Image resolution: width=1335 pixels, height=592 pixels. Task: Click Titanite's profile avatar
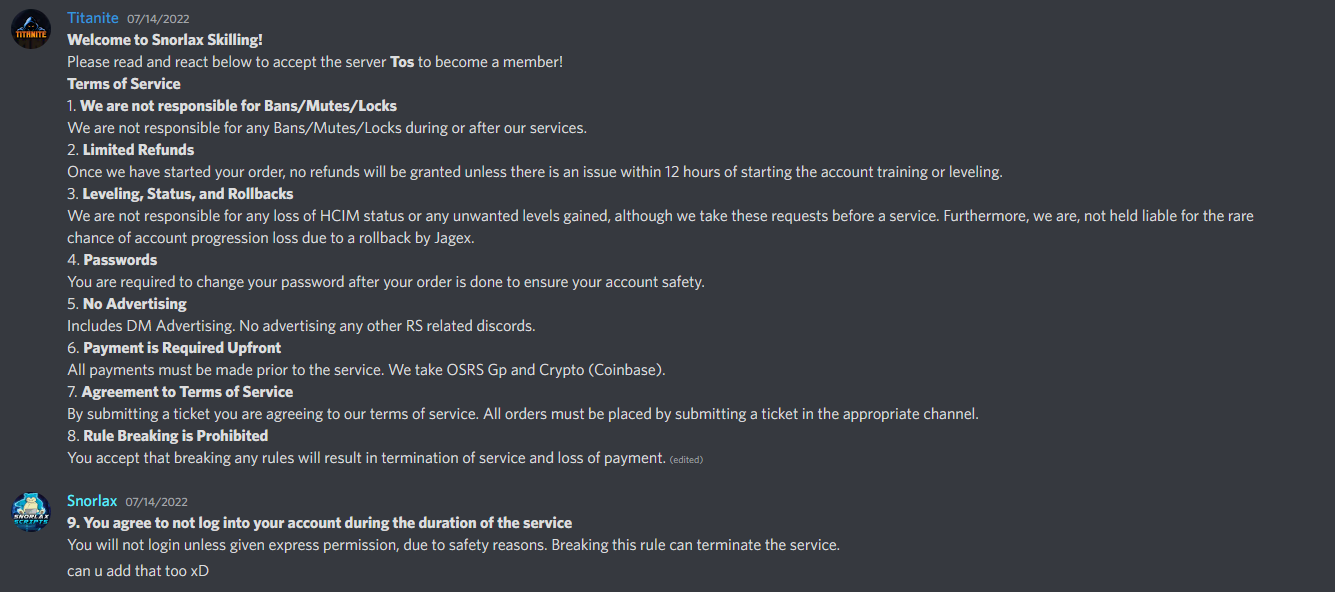[31, 29]
